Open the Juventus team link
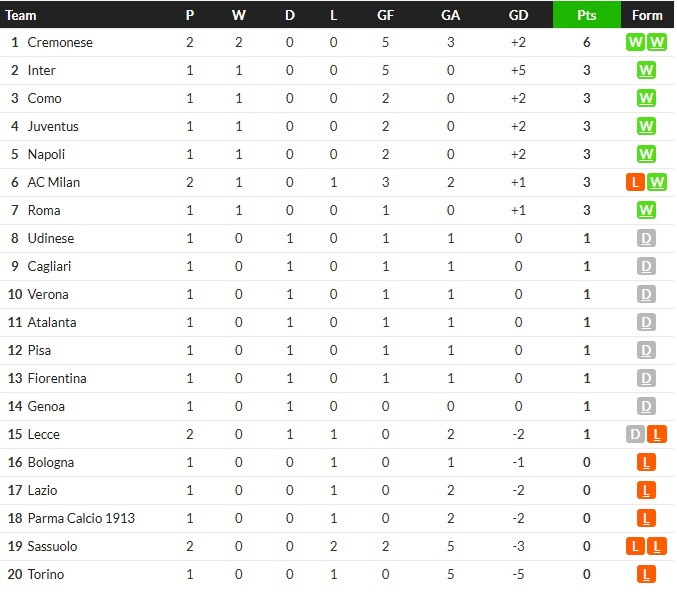Image resolution: width=677 pixels, height=596 pixels. pos(53,126)
